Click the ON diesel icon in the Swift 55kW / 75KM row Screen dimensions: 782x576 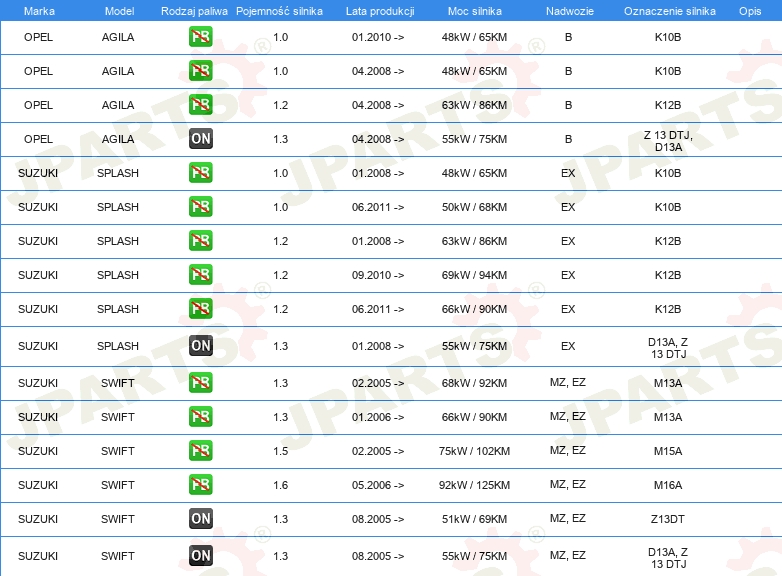pos(200,556)
